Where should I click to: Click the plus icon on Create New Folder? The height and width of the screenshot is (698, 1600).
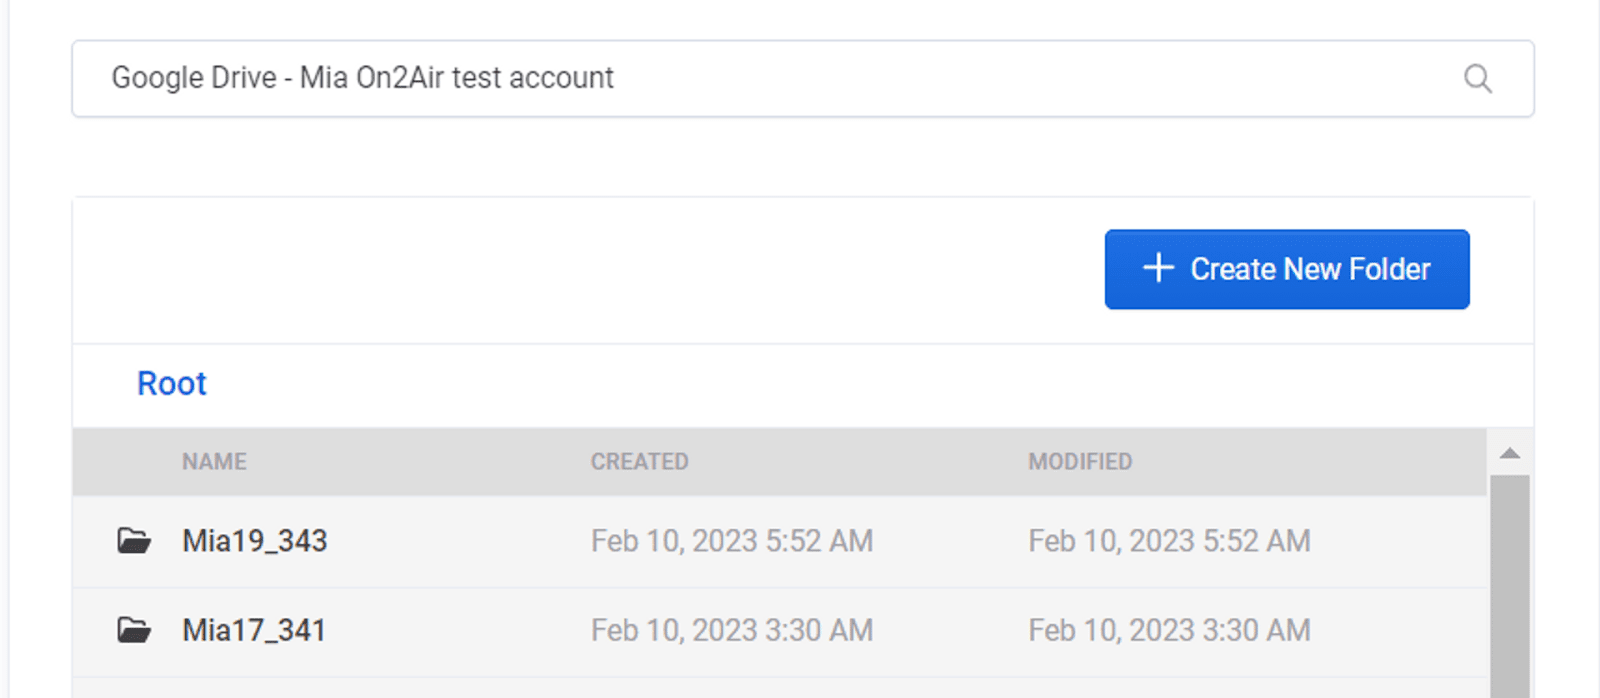pyautogui.click(x=1158, y=268)
